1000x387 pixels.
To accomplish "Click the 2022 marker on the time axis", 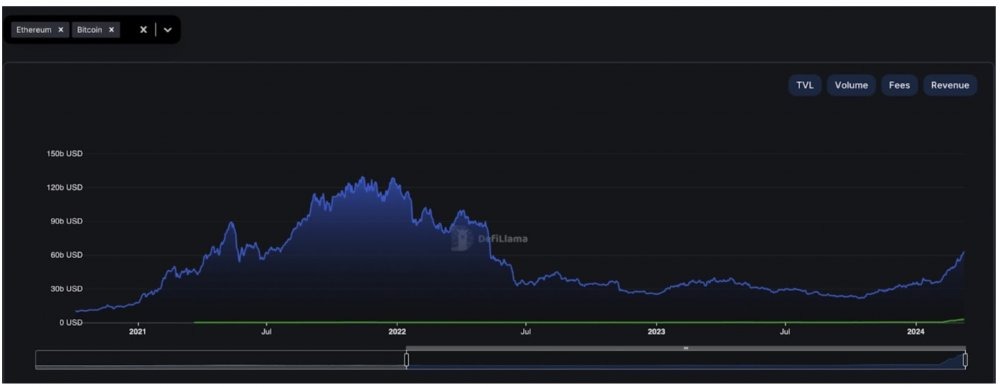I will (x=397, y=332).
